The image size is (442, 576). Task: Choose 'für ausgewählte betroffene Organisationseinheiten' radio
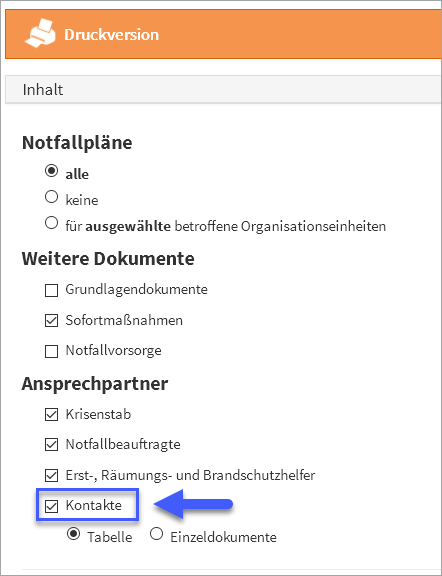[x=51, y=223]
